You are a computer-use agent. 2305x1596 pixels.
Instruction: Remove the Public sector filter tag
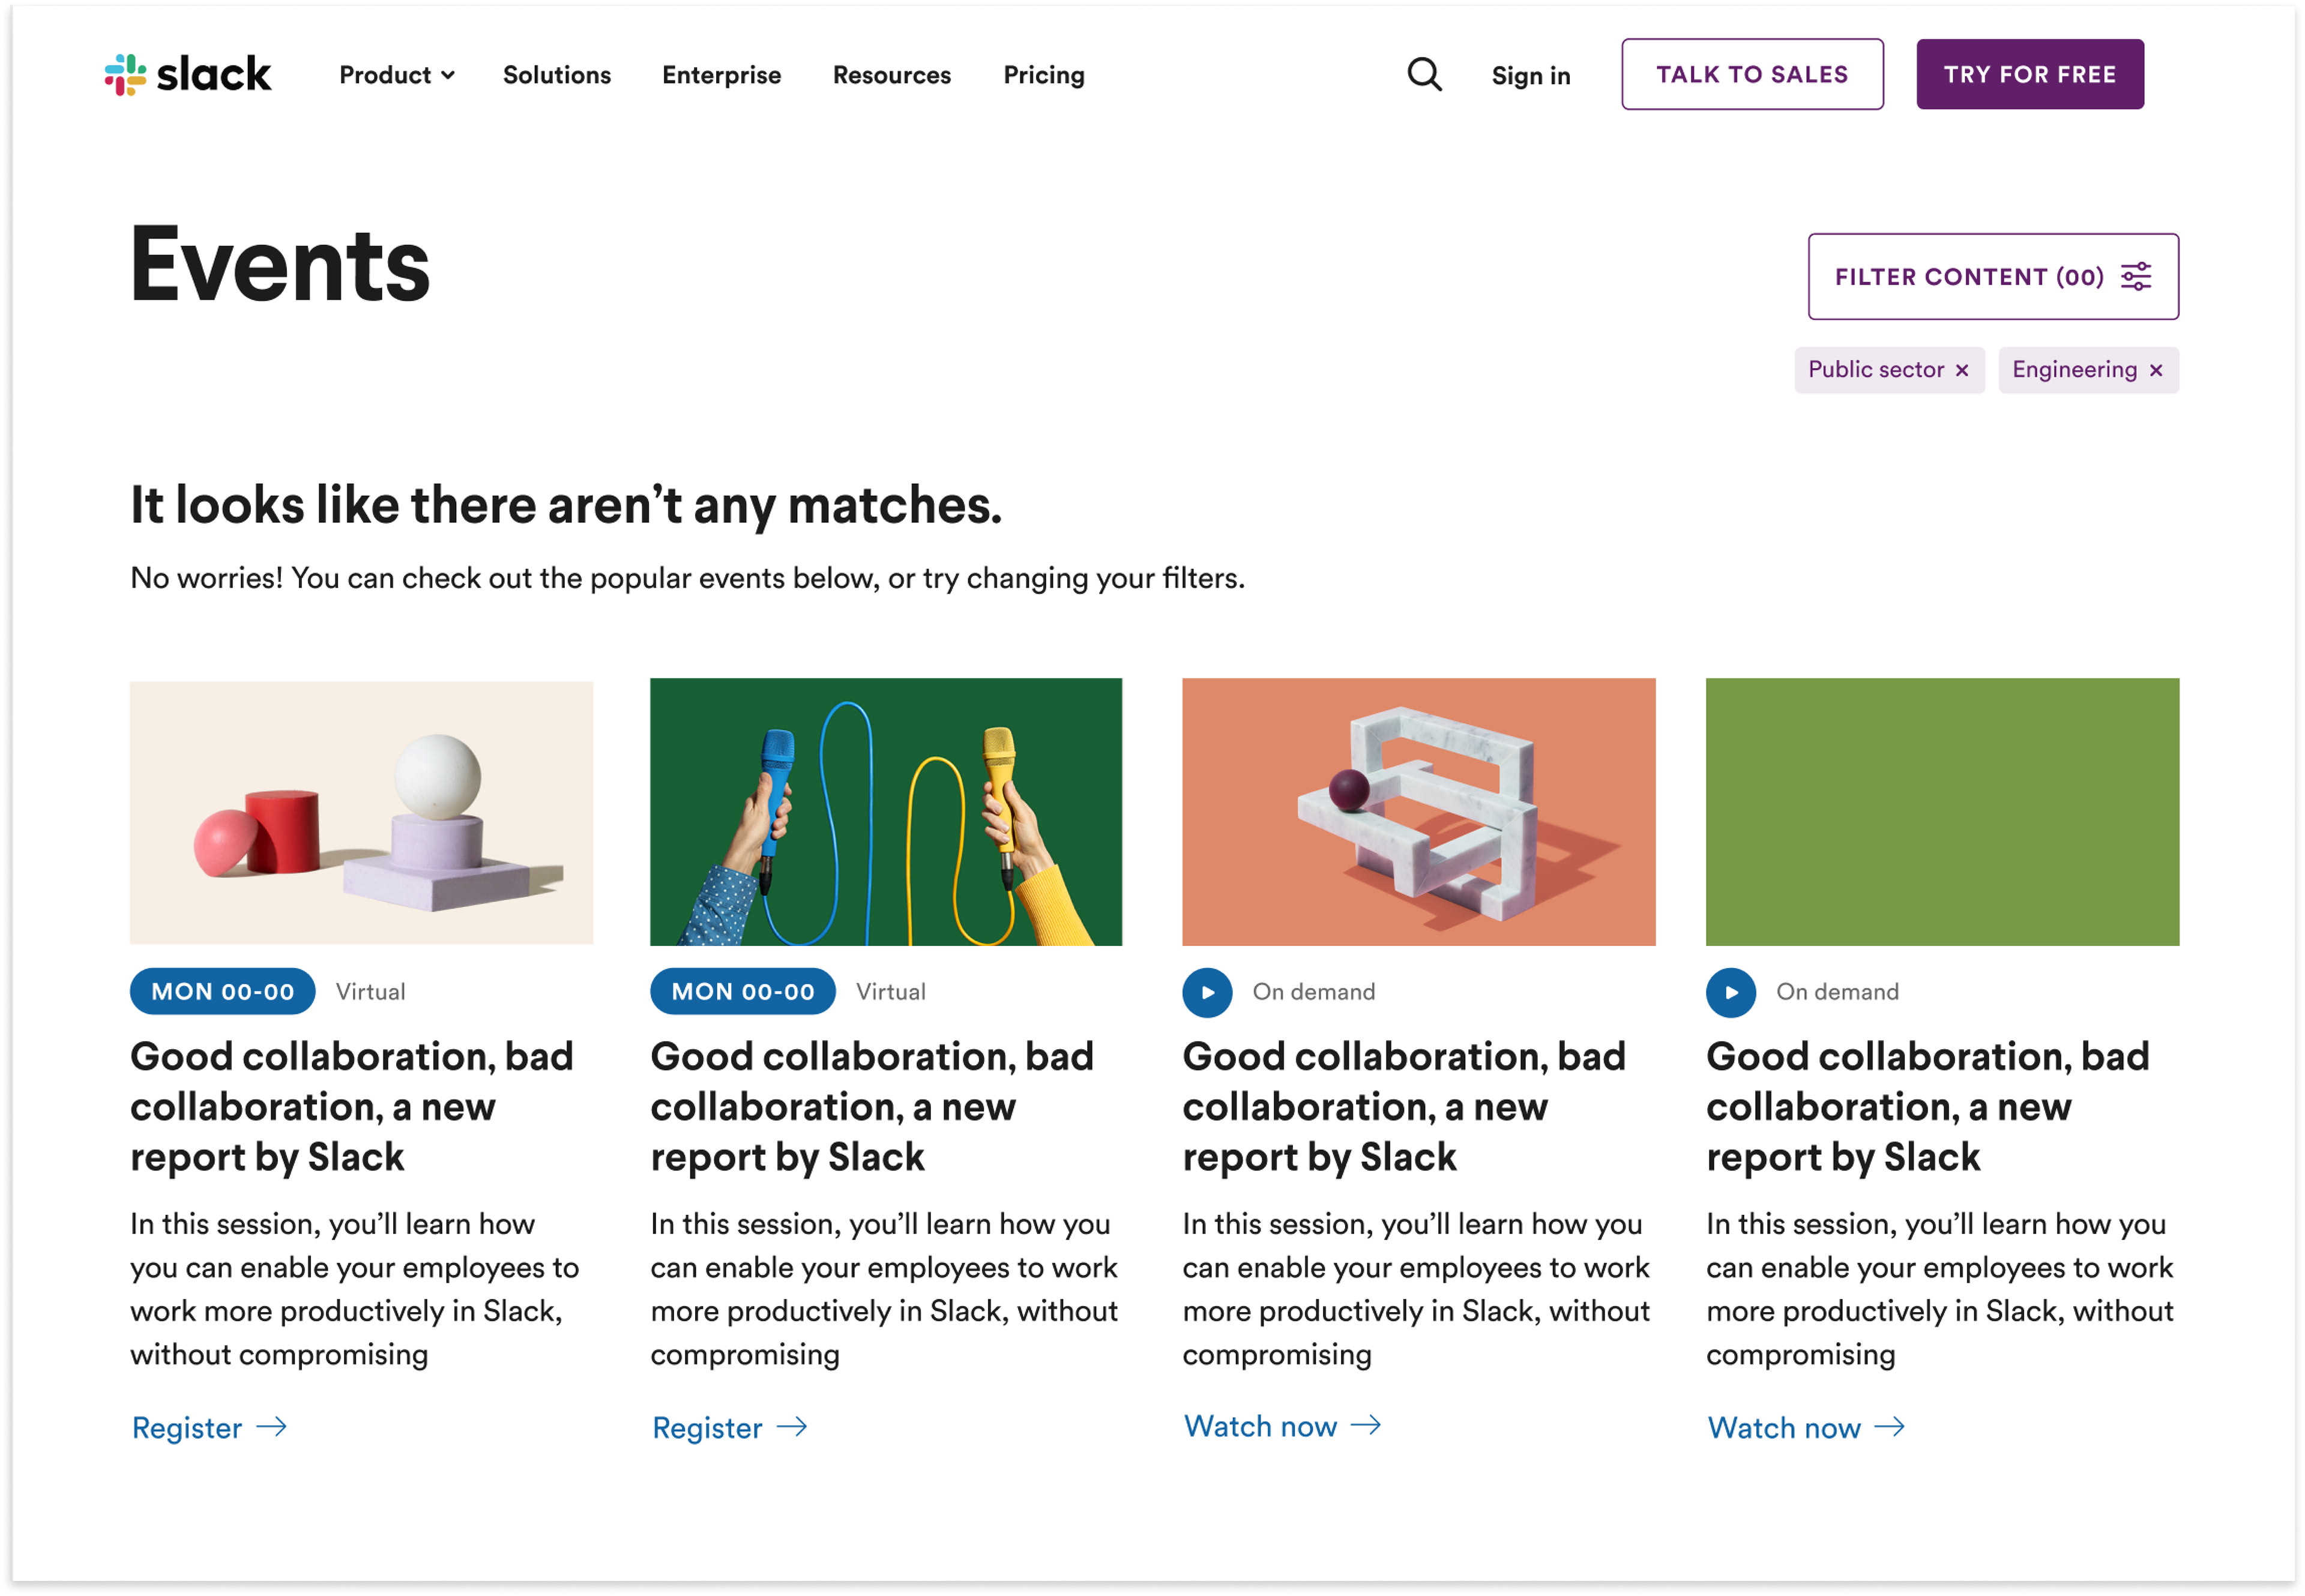[1962, 371]
